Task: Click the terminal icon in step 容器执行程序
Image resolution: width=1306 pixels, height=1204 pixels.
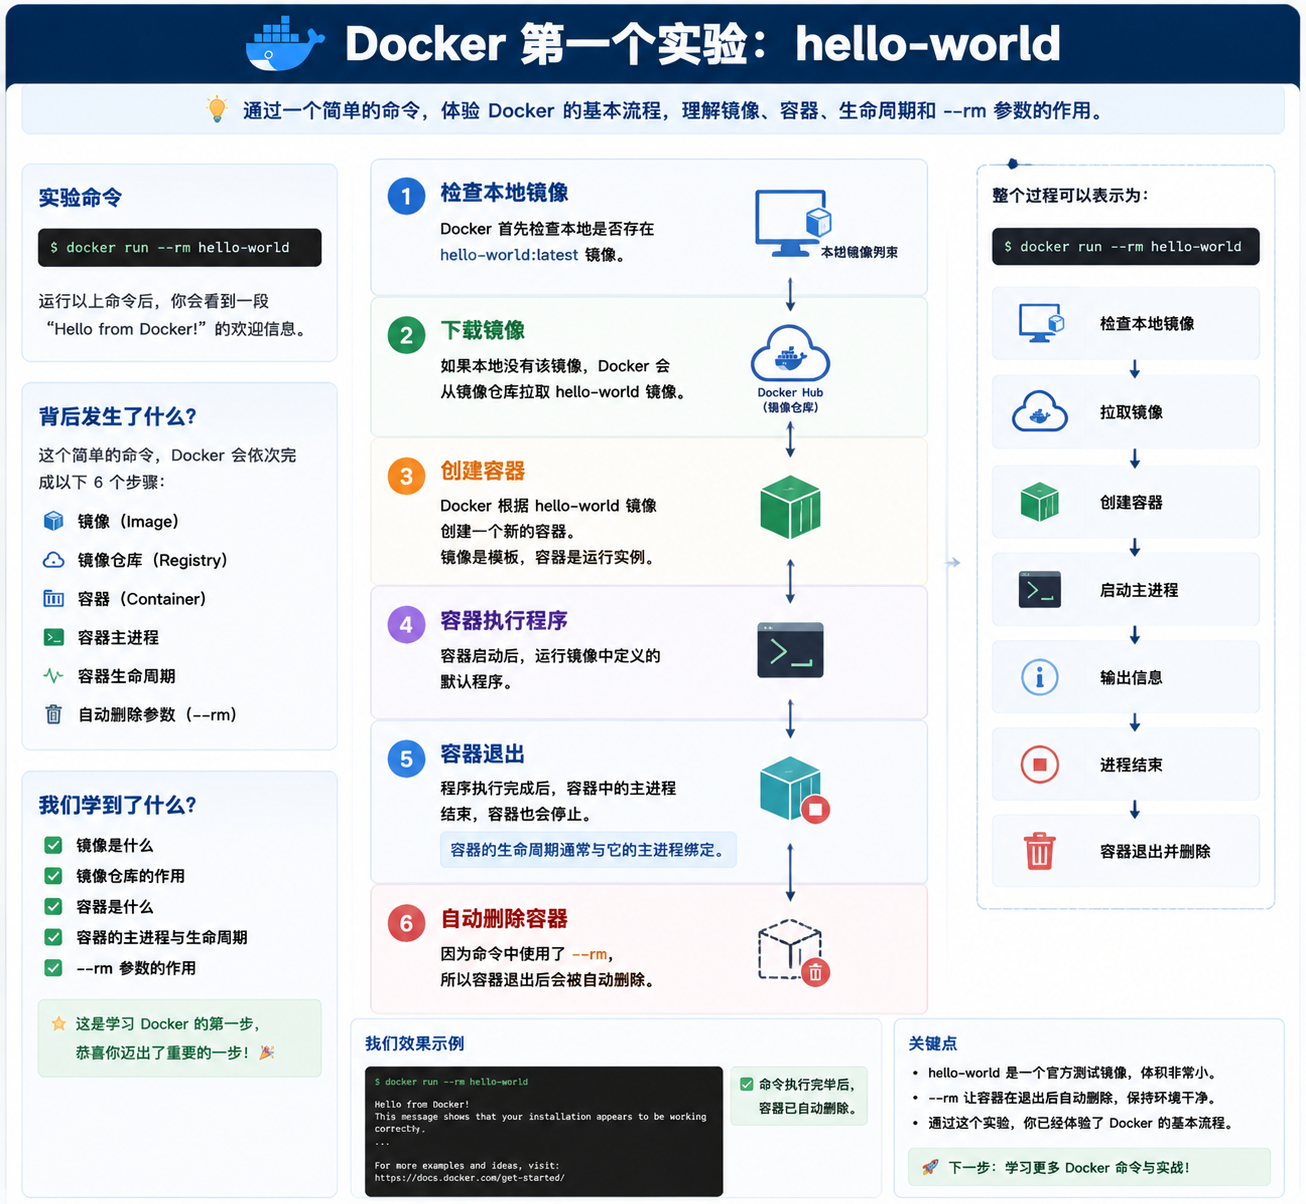Action: point(790,650)
